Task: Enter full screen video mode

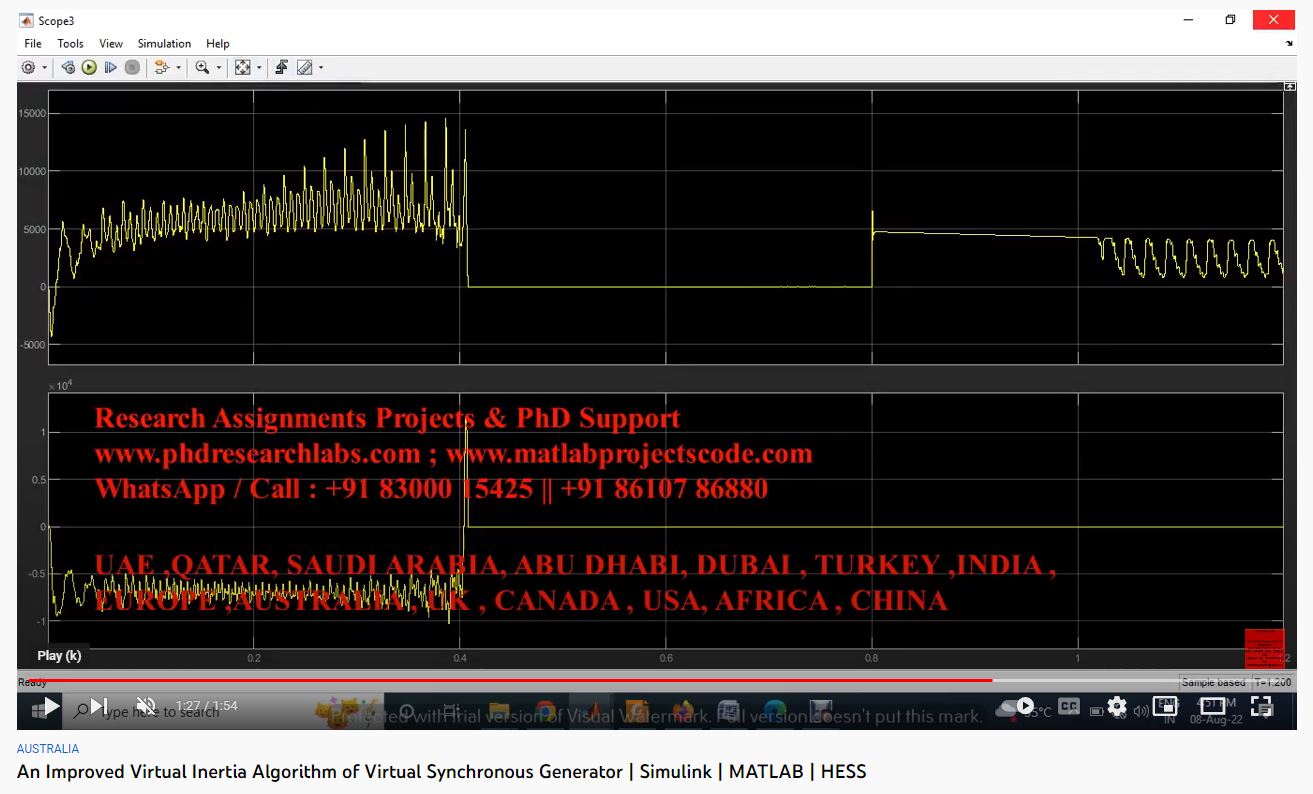Action: [x=1262, y=706]
